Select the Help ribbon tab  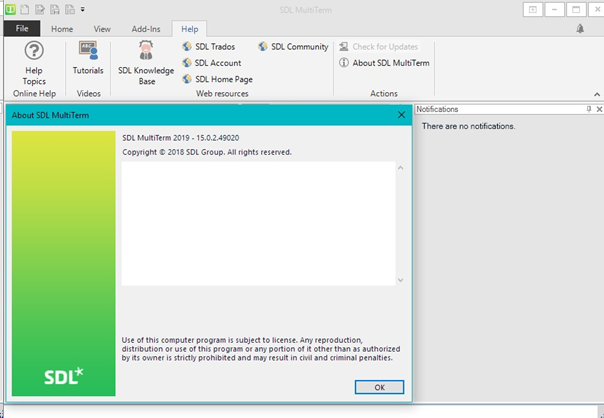coord(190,29)
